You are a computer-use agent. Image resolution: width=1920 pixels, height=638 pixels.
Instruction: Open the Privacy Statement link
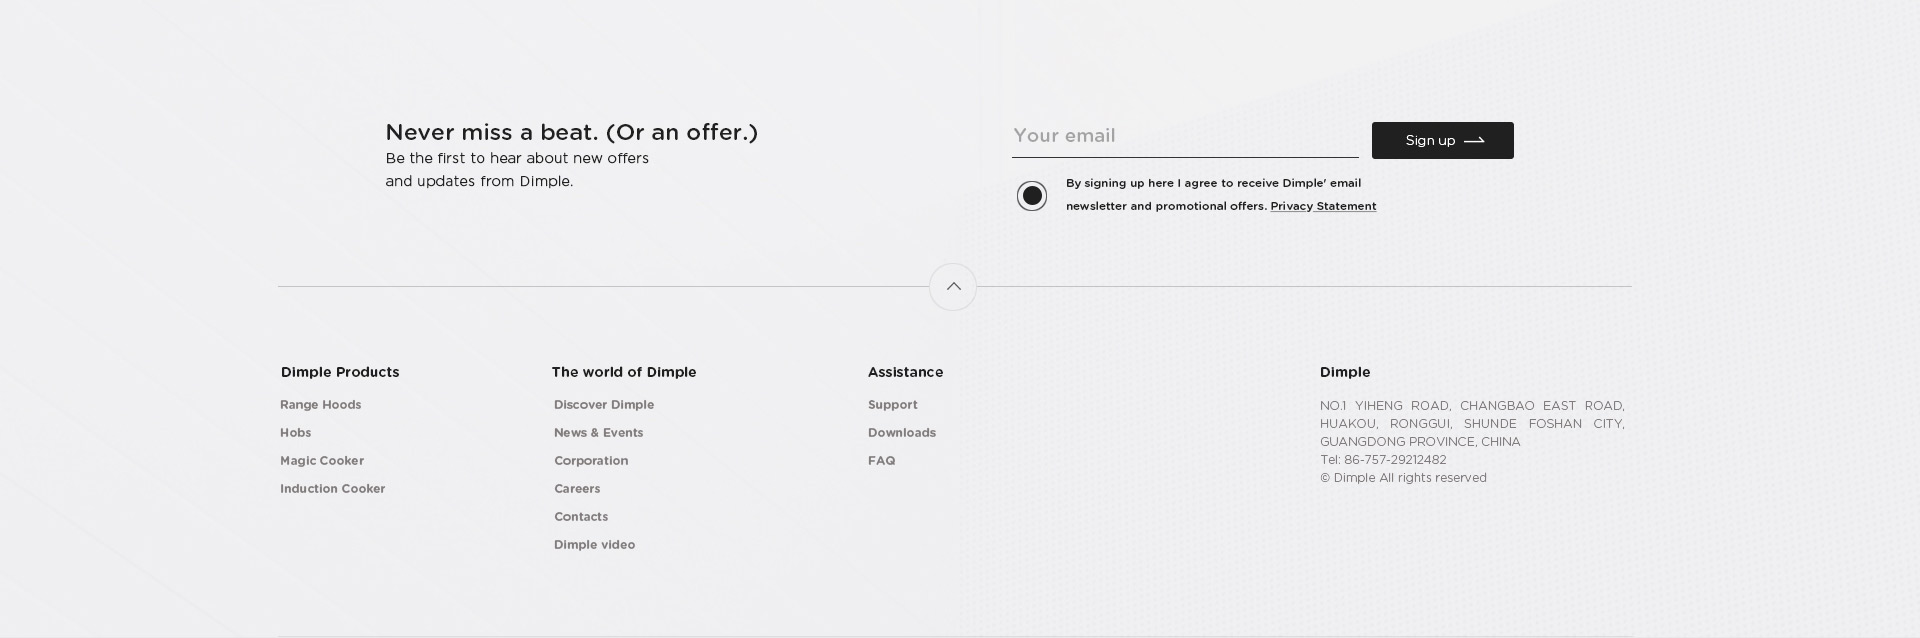pos(1323,206)
